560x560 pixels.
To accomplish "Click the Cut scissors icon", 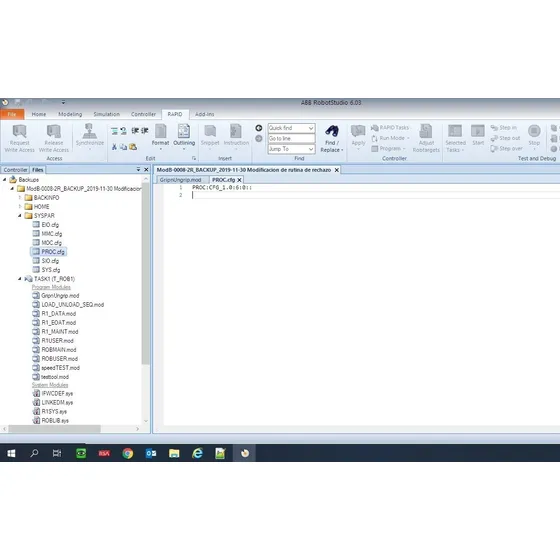I will (x=114, y=147).
